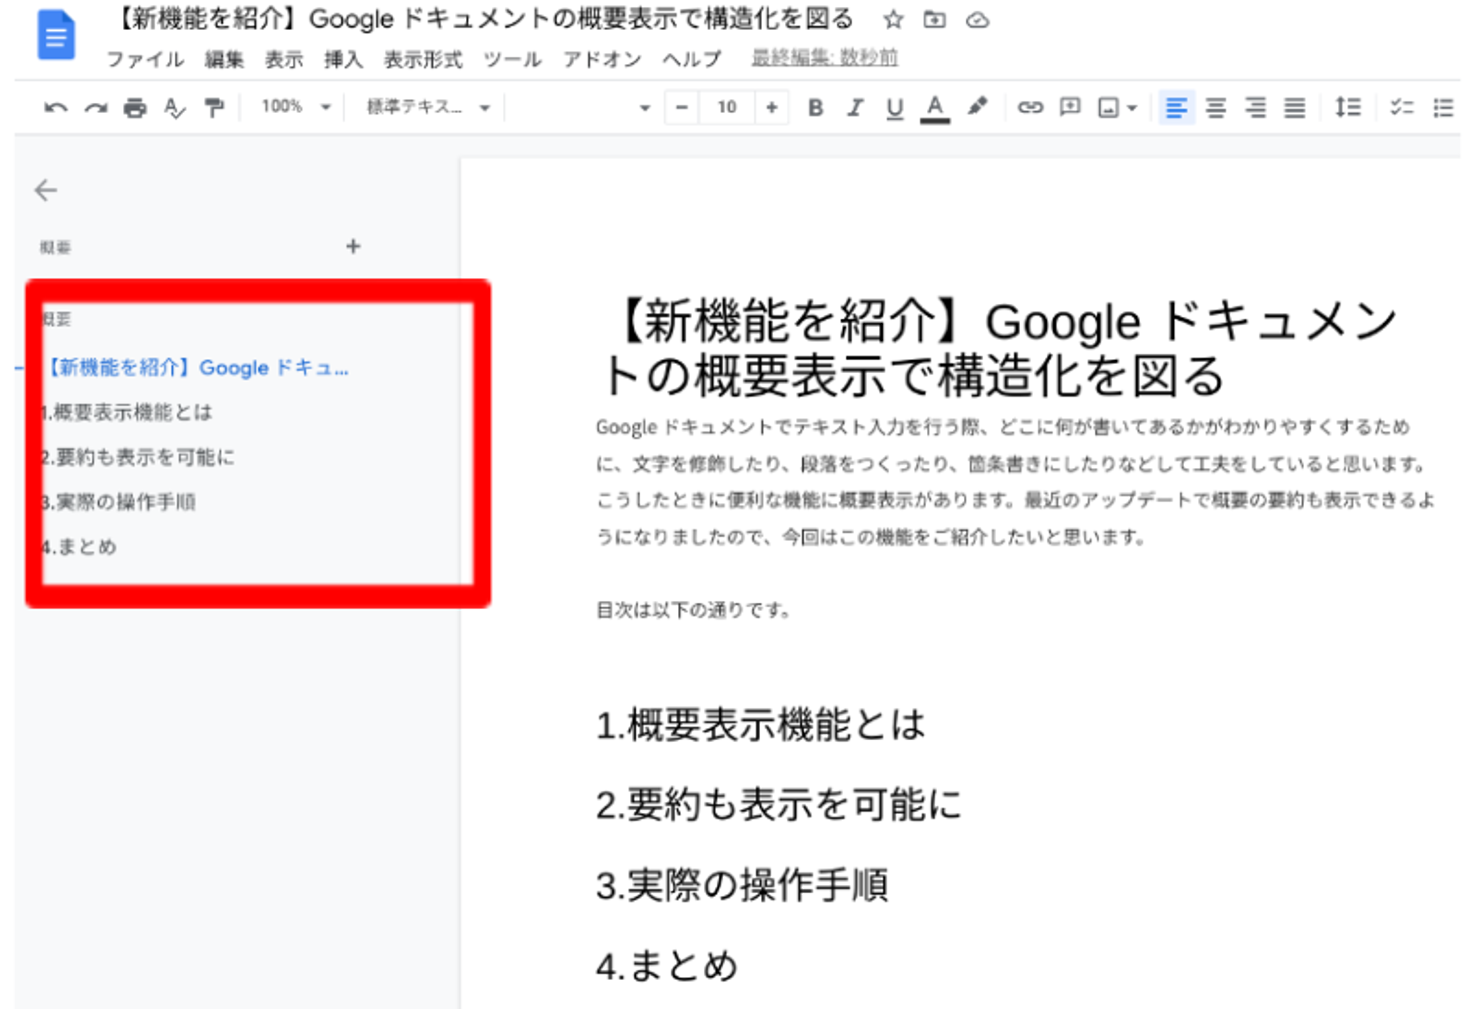Edit the font size field showing 10
This screenshot has height=1010, width=1475.
[x=727, y=107]
